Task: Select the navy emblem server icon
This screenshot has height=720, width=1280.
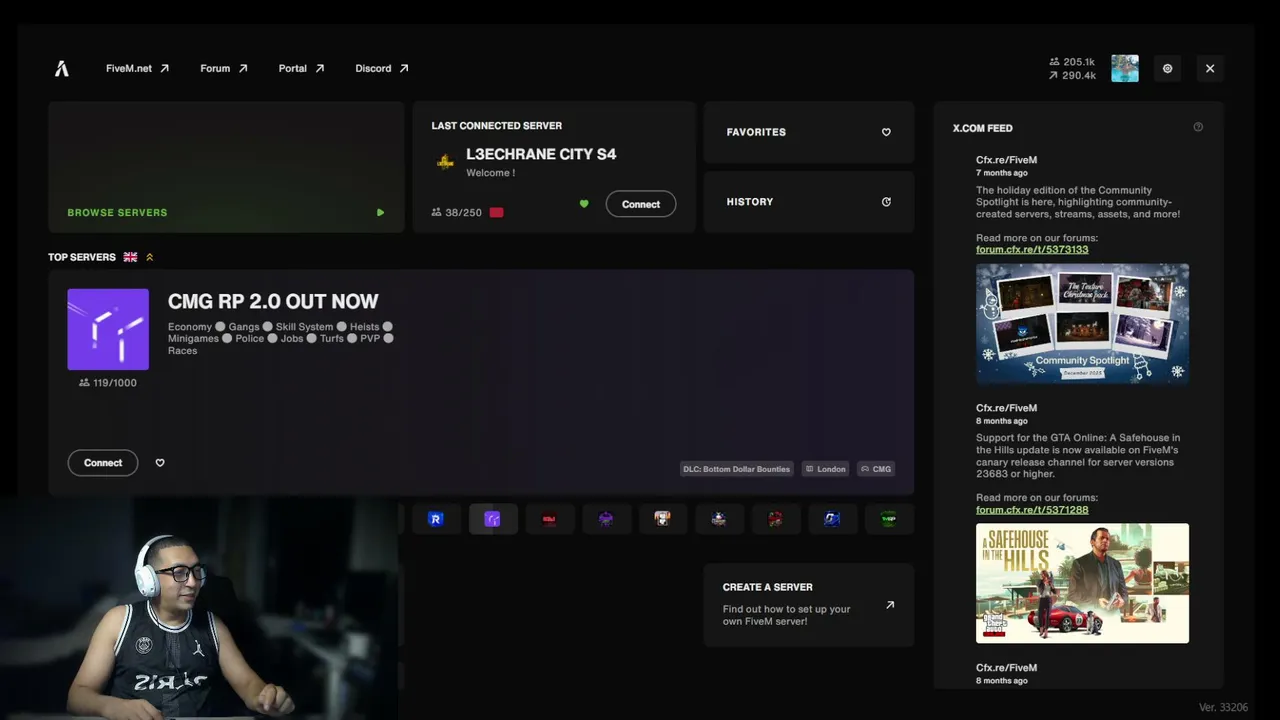Action: click(x=718, y=519)
